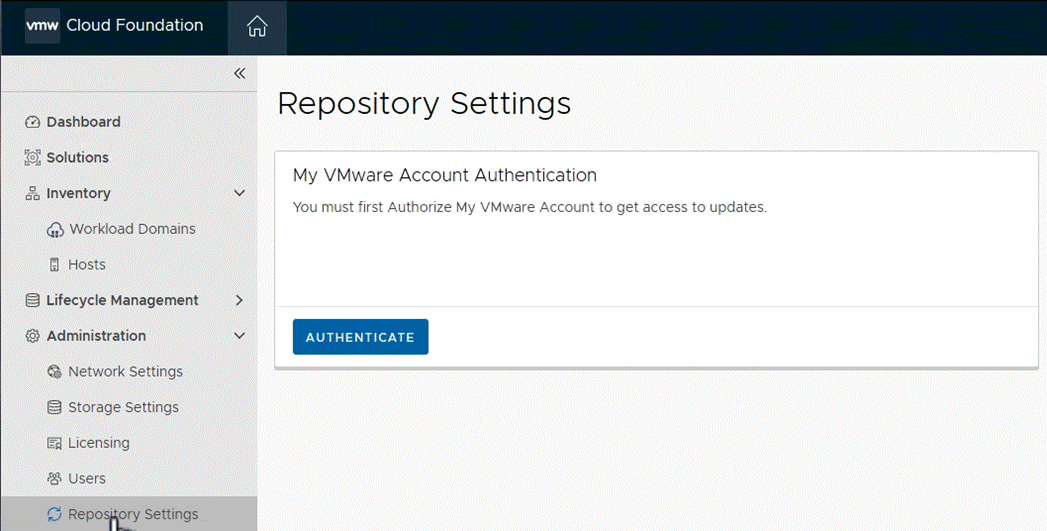This screenshot has height=531, width=1047.
Task: Click the Dashboard gauge icon
Action: pyautogui.click(x=32, y=122)
